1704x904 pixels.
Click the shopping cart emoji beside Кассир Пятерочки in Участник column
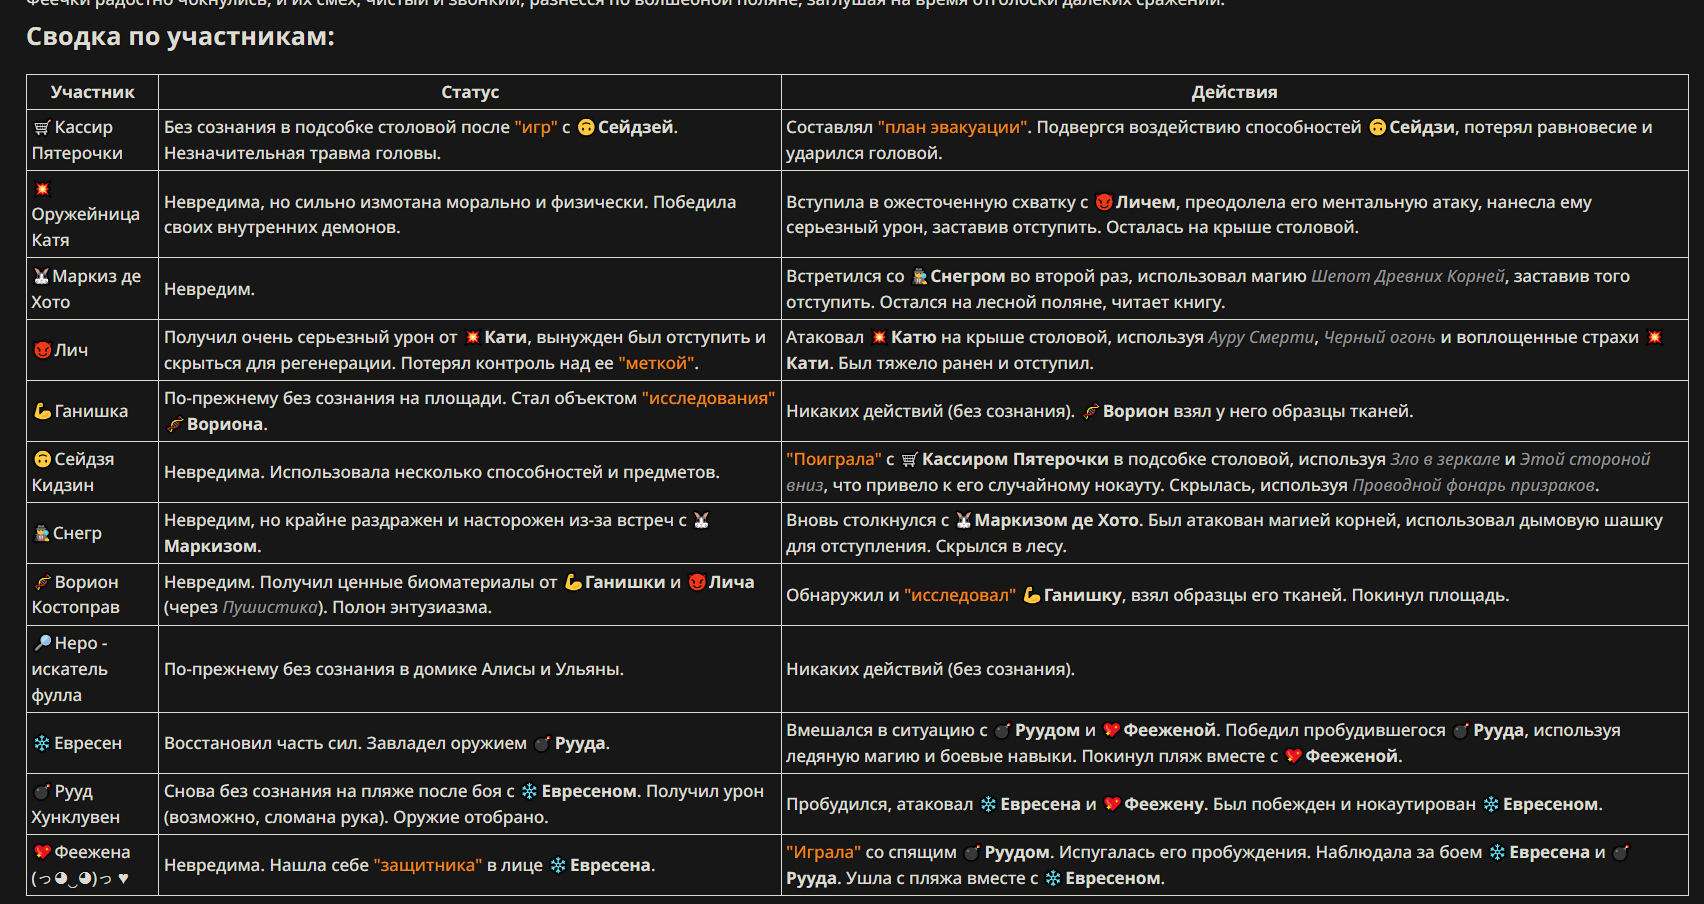pos(42,128)
